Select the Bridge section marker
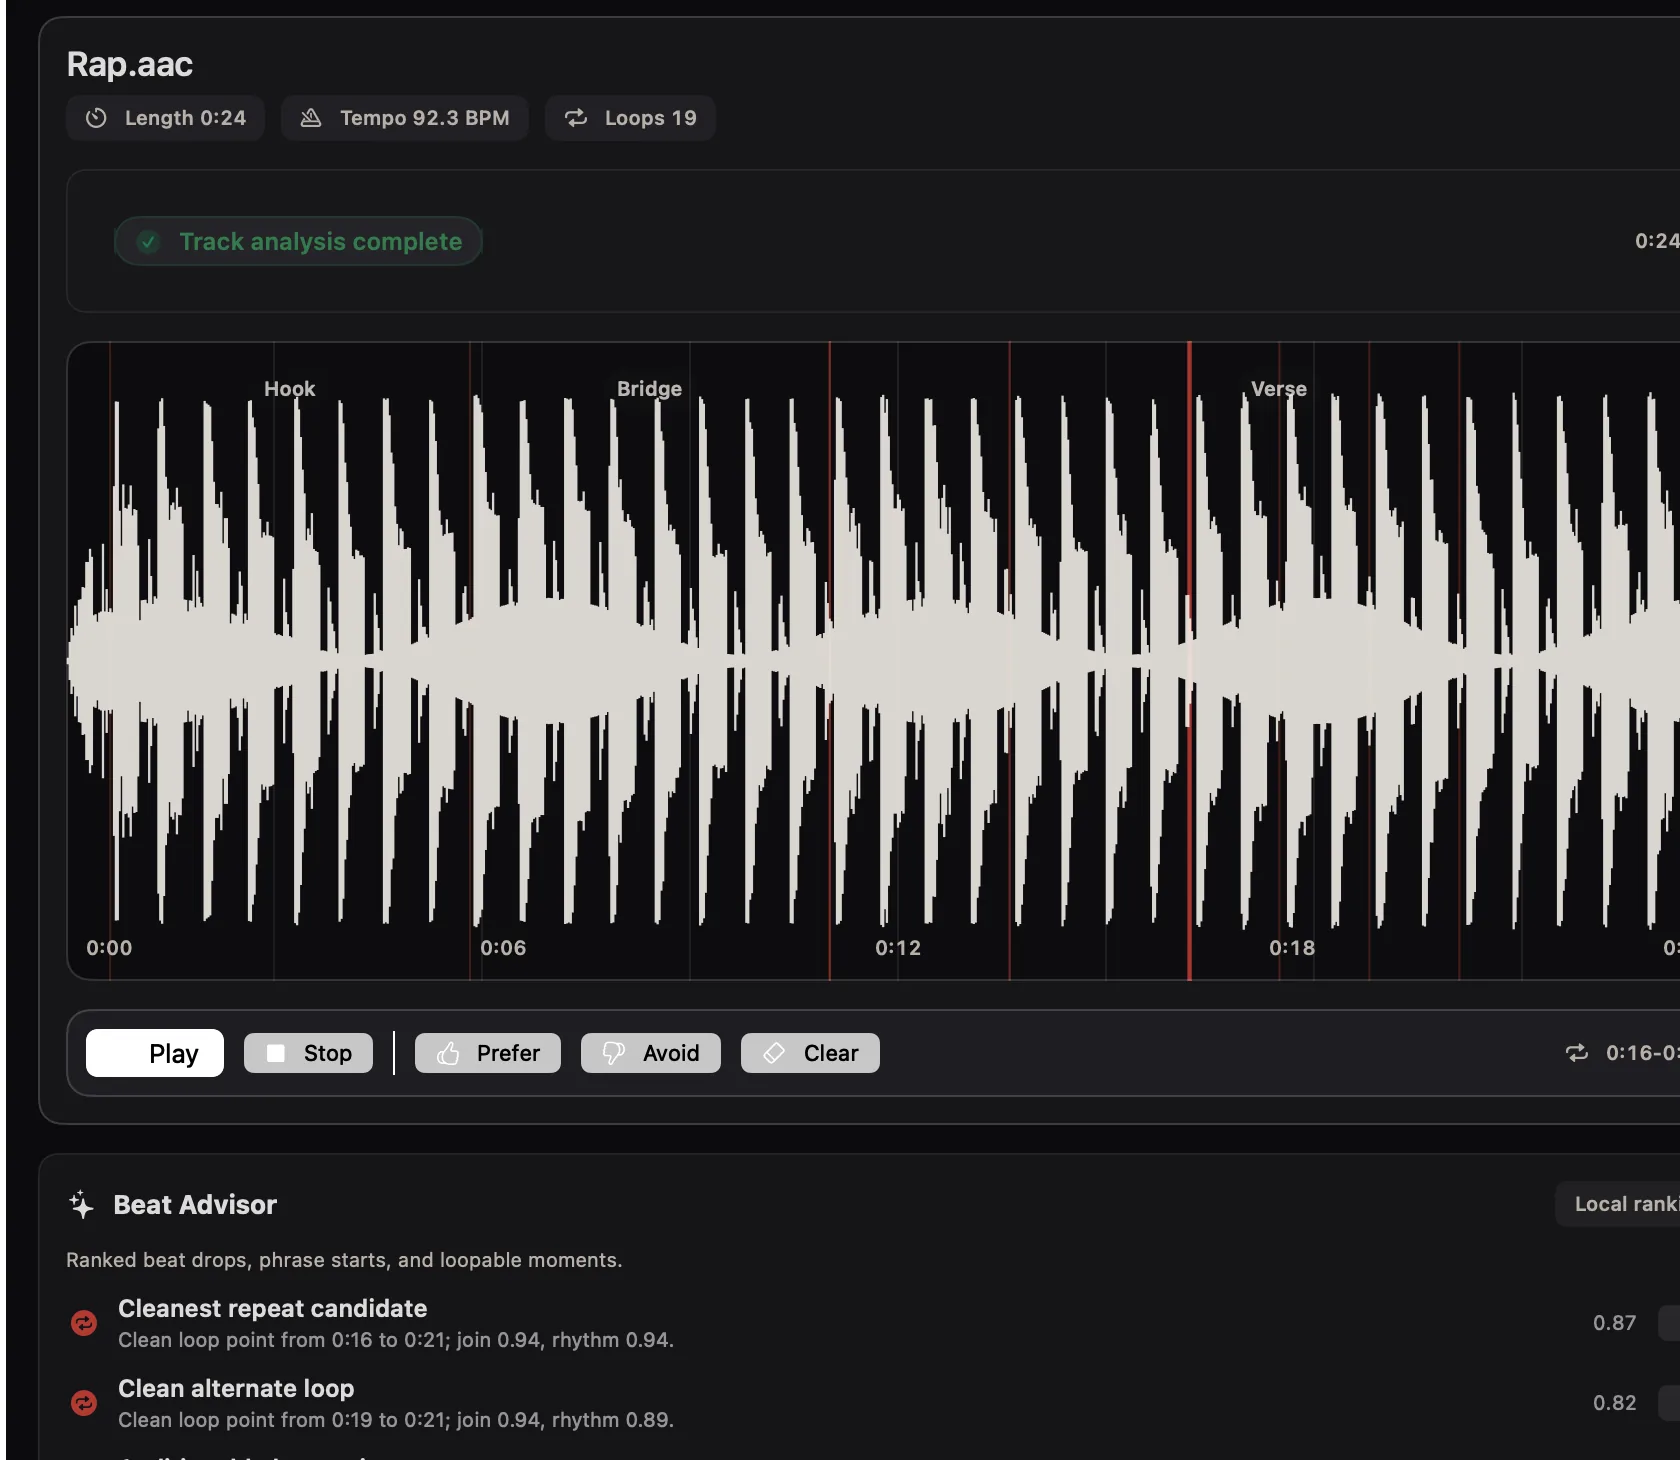The width and height of the screenshot is (1680, 1460). point(649,389)
